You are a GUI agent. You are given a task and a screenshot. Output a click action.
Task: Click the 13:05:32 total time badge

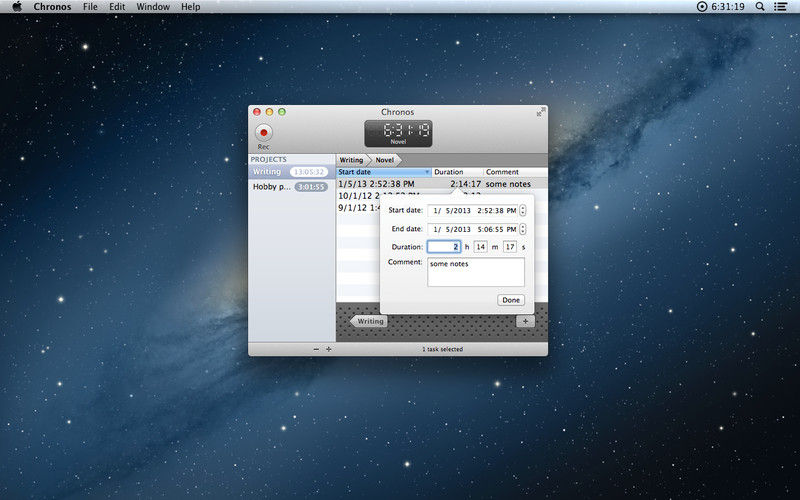point(309,172)
